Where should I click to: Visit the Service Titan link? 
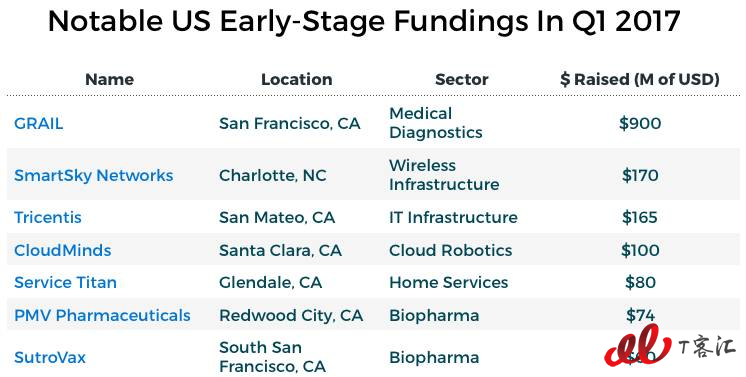65,283
